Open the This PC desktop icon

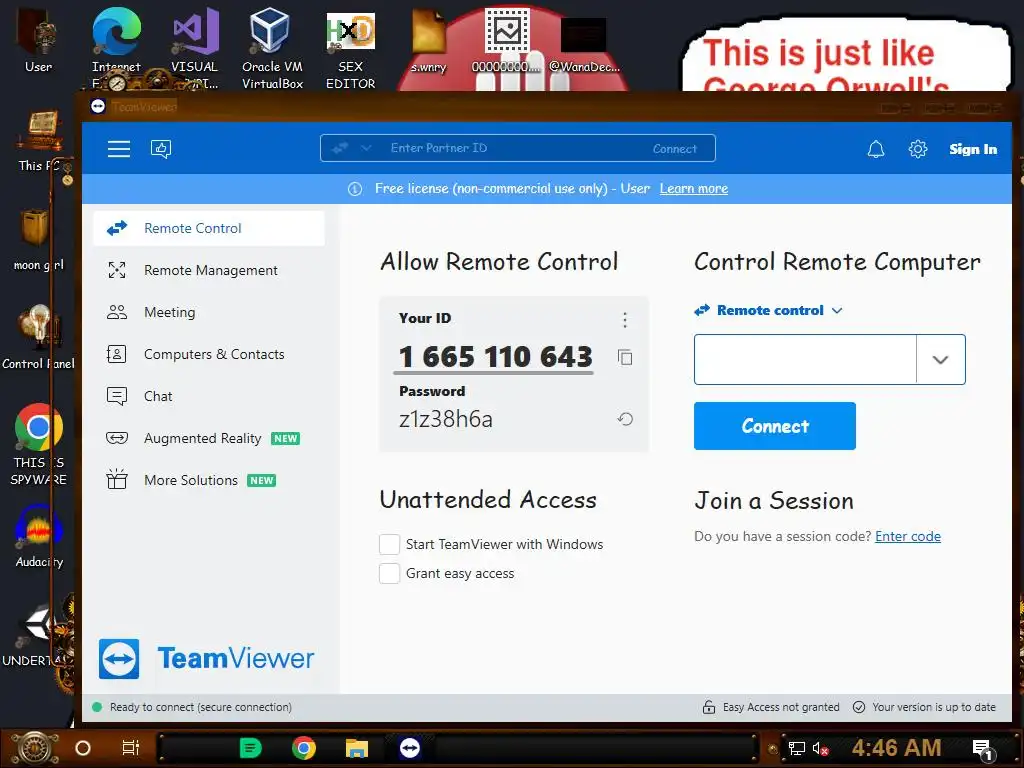(39, 140)
